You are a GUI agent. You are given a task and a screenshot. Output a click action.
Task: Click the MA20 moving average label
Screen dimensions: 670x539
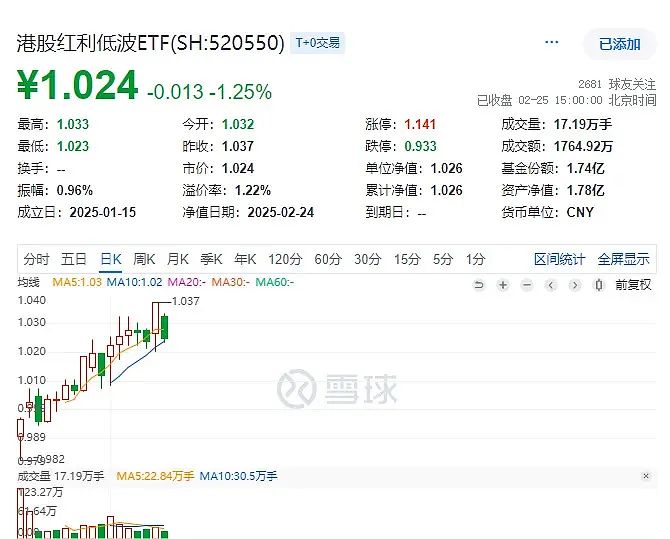(187, 282)
